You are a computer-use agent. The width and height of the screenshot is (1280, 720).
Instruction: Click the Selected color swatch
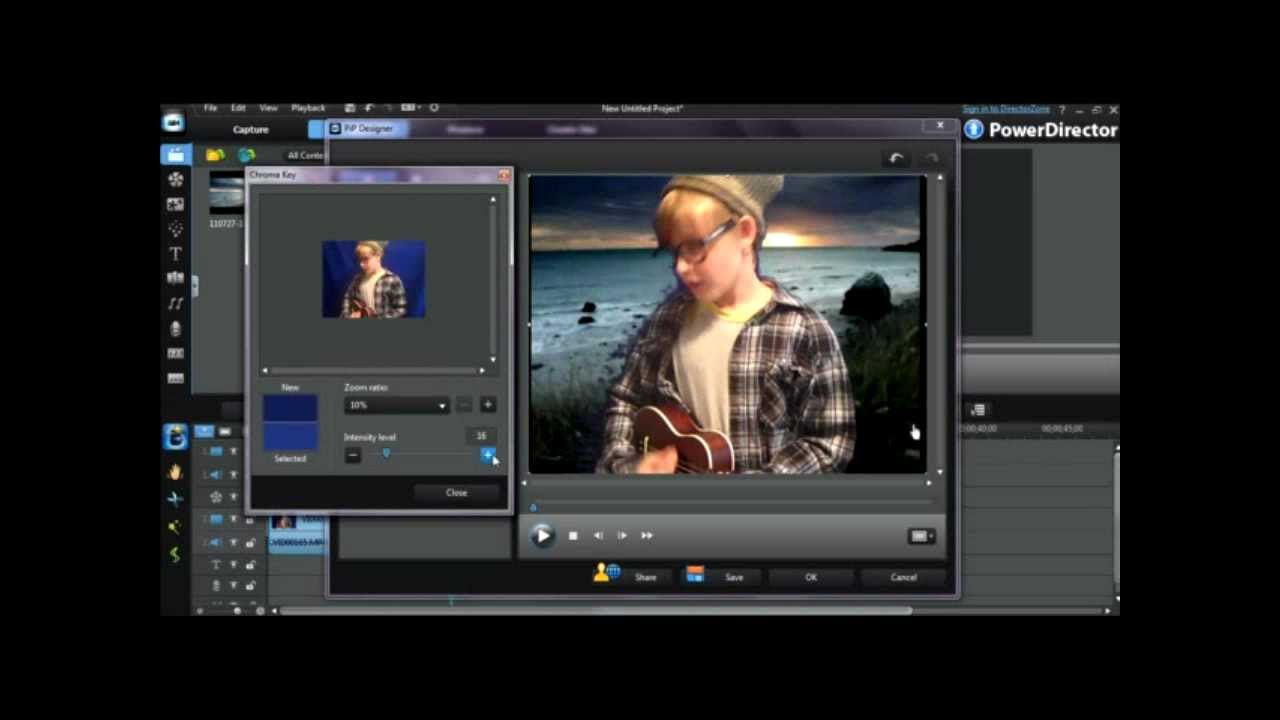click(x=290, y=436)
